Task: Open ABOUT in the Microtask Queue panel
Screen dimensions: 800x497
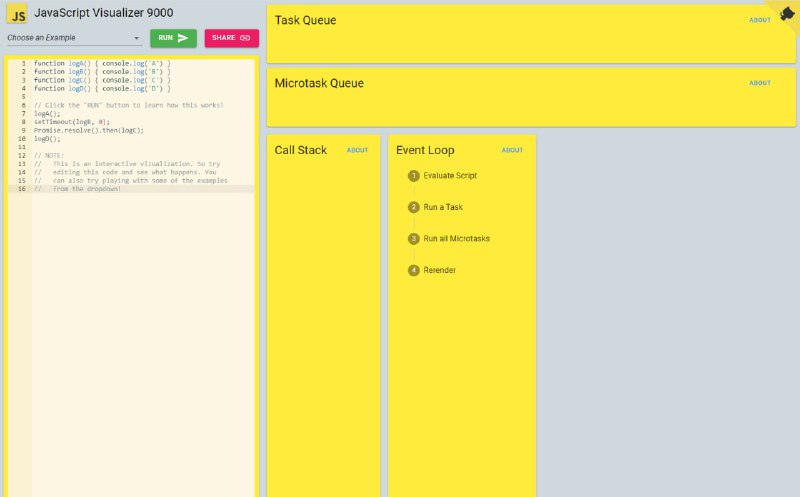Action: coord(760,83)
